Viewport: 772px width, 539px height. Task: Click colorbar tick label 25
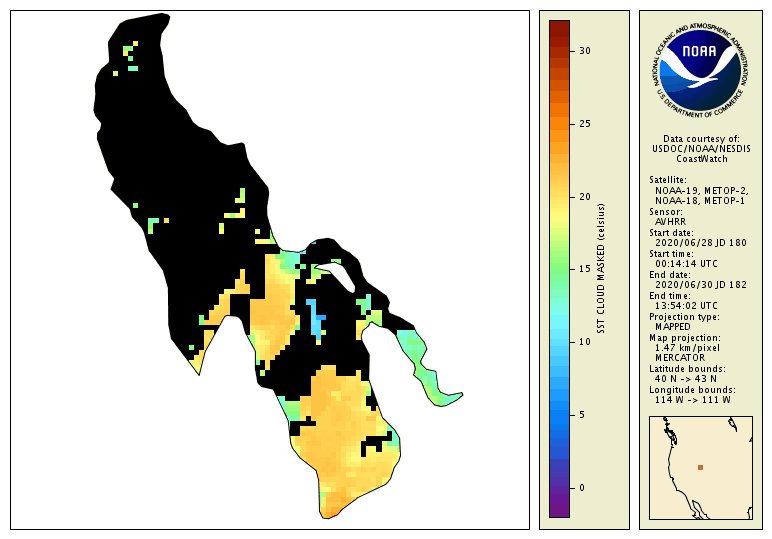(584, 124)
